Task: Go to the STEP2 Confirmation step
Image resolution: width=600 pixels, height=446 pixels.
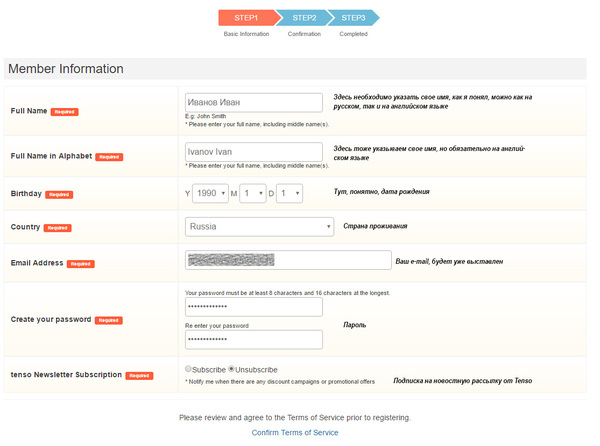Action: 304,18
